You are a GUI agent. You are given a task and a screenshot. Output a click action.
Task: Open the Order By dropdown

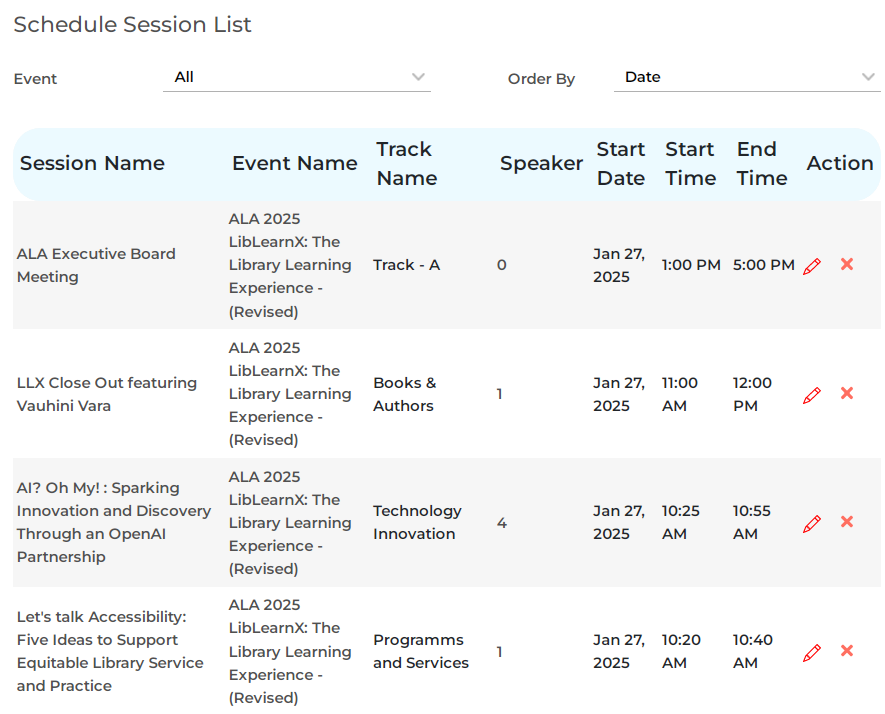click(746, 78)
